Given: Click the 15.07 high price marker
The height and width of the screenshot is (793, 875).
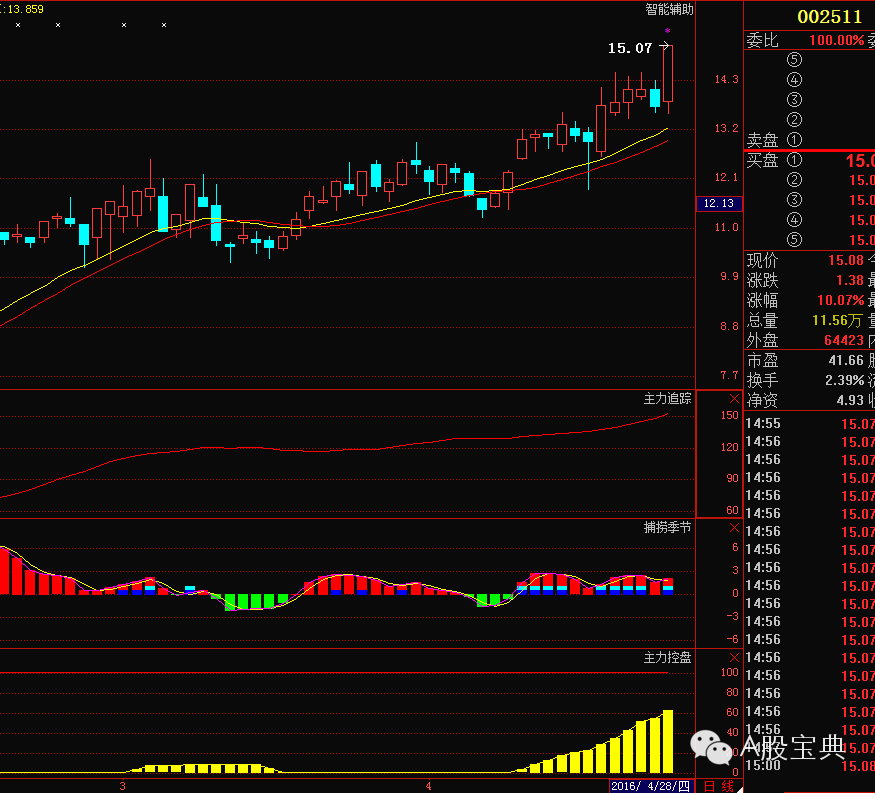Looking at the screenshot, I should (629, 47).
